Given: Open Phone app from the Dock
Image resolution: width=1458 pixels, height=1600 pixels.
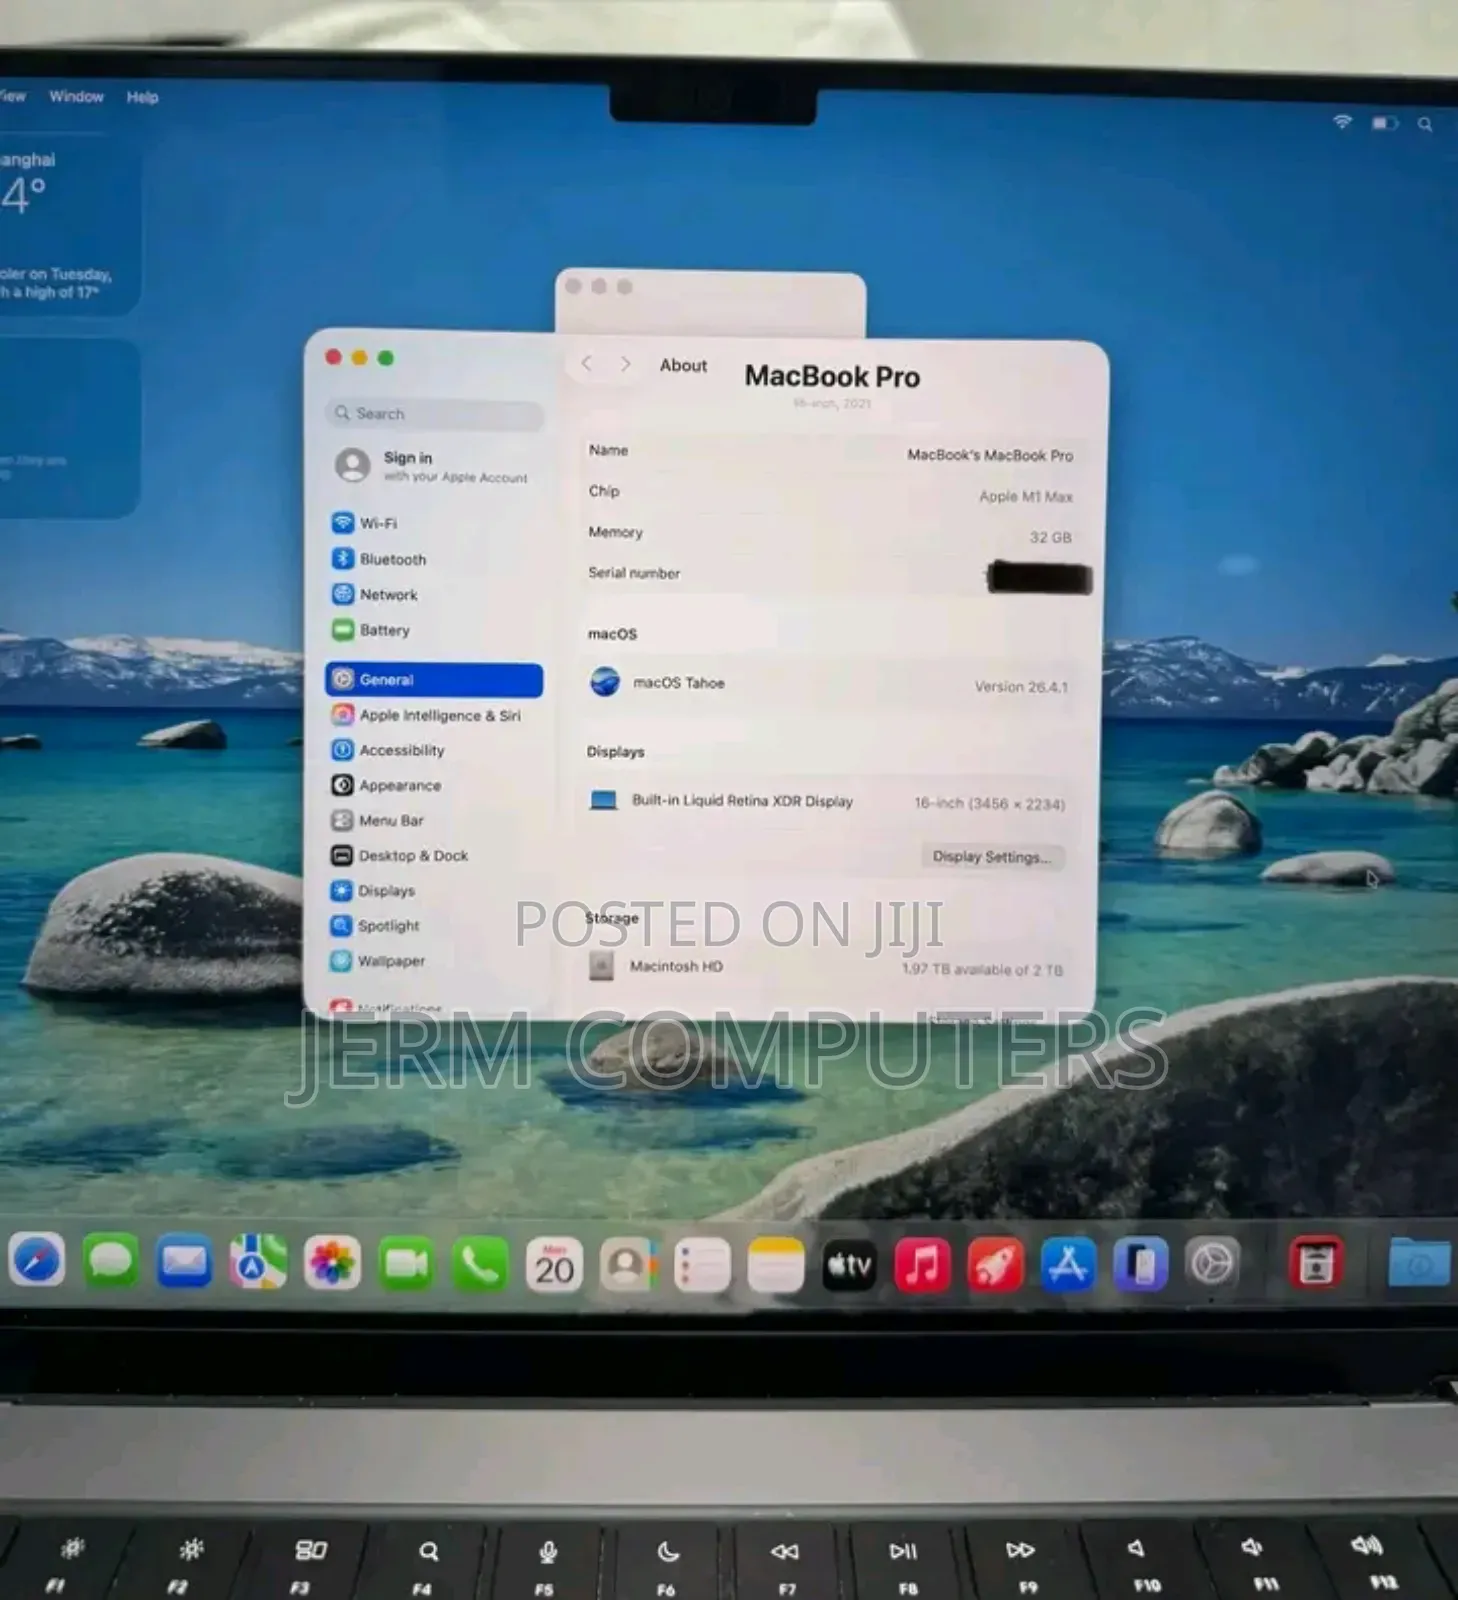Looking at the screenshot, I should coord(480,1266).
